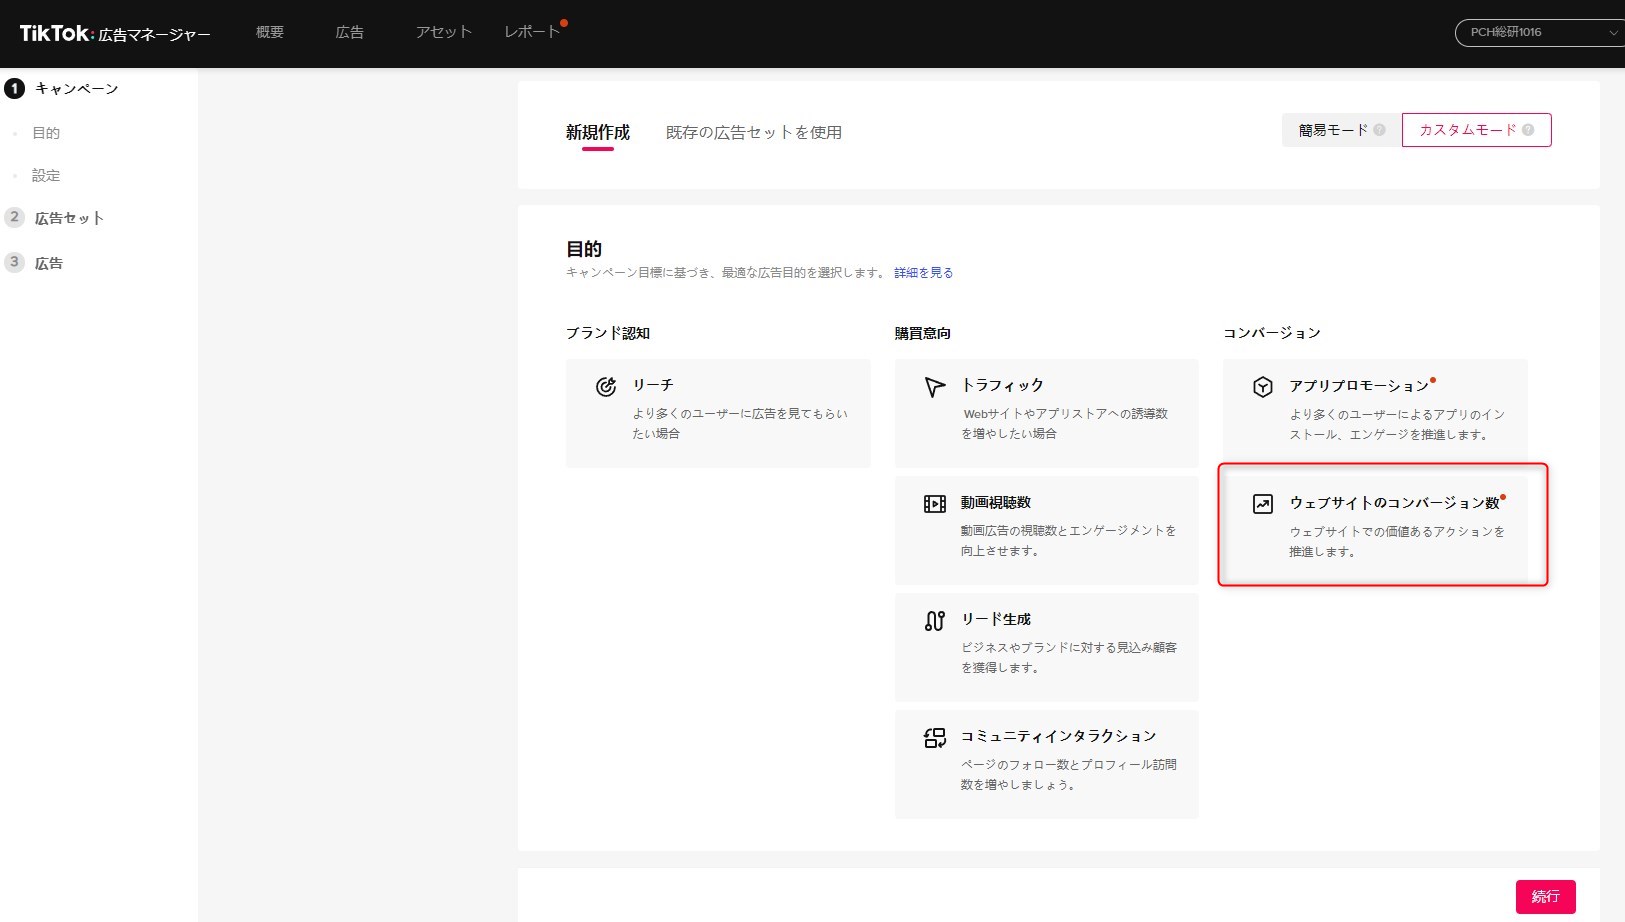Click the Community interaction icon
The height and width of the screenshot is (922, 1625).
(934, 738)
